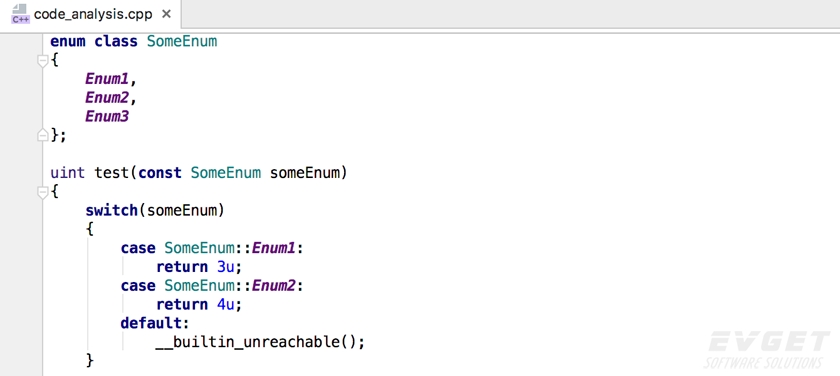Image resolution: width=840 pixels, height=376 pixels.
Task: Click the C++ file icon on tab
Action: (x=20, y=13)
